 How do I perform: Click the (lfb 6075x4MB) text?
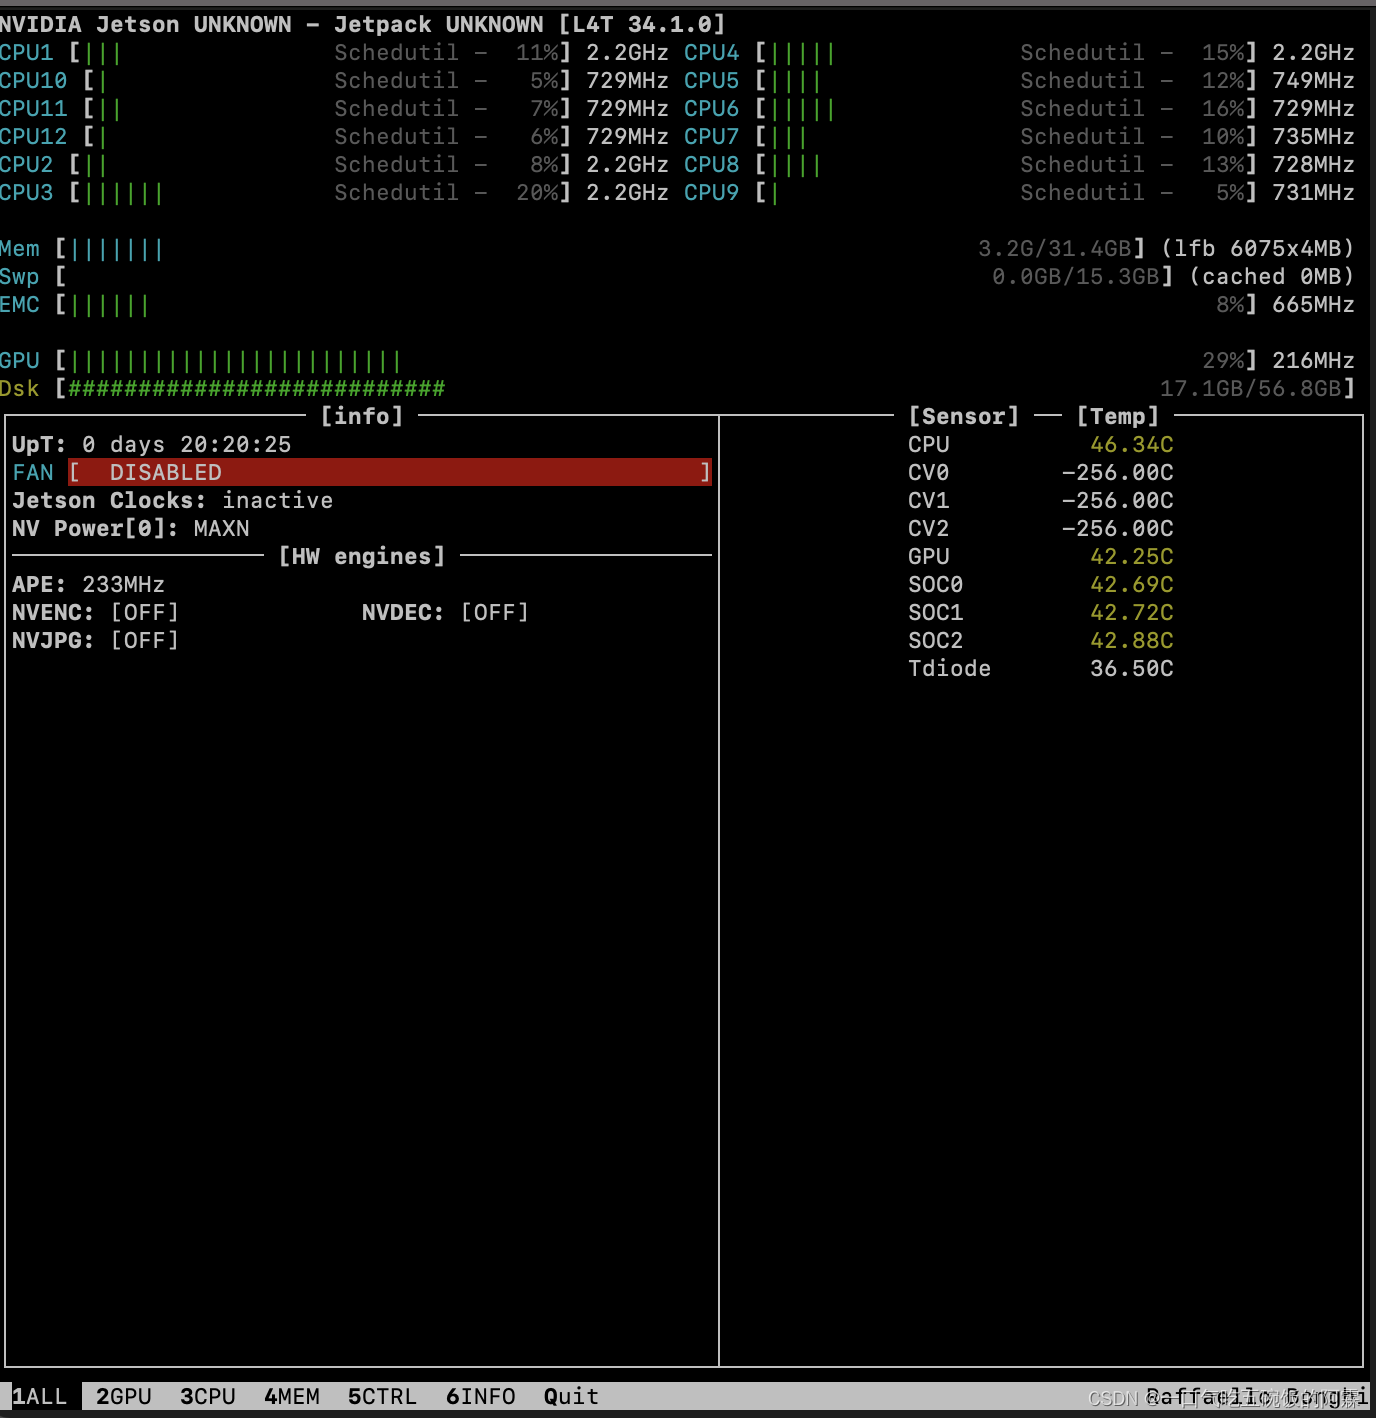pyautogui.click(x=1258, y=248)
